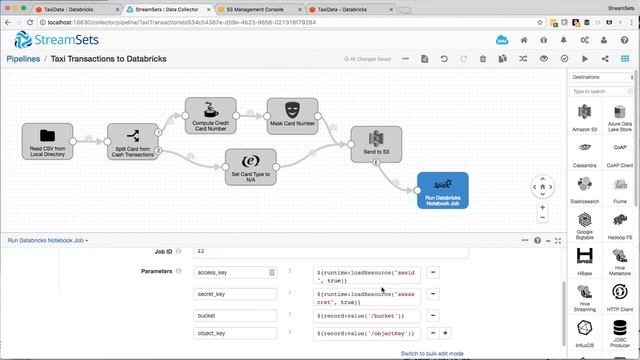Open the More ellipsis in pipeline toolbar
Screen dimensions: 640x360
(x=405, y=59)
